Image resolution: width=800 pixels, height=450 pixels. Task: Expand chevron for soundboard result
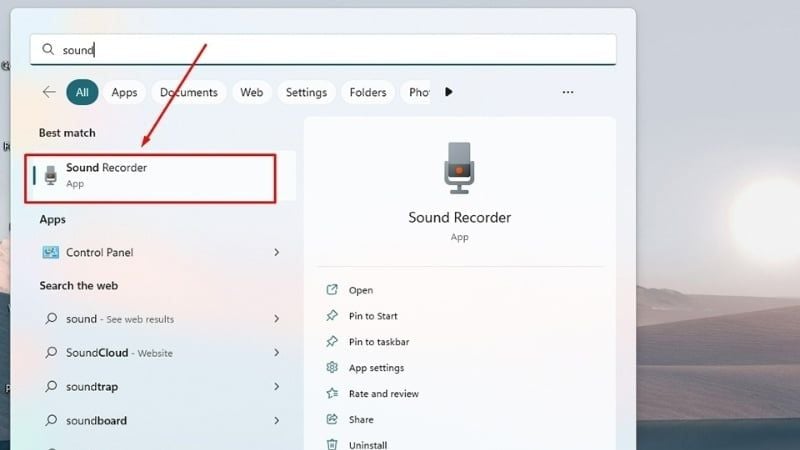pyautogui.click(x=277, y=420)
